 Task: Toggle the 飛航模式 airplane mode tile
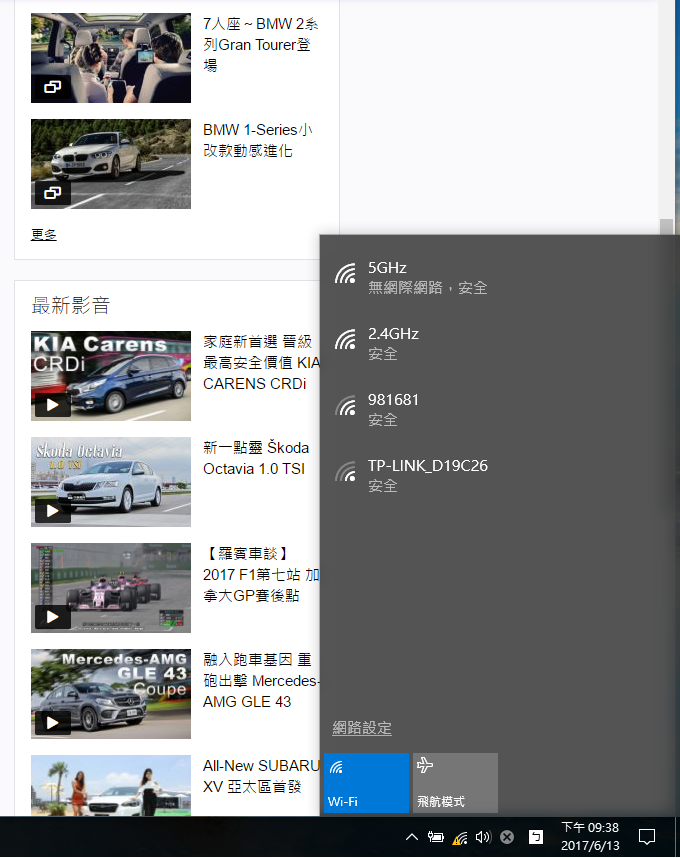point(455,782)
